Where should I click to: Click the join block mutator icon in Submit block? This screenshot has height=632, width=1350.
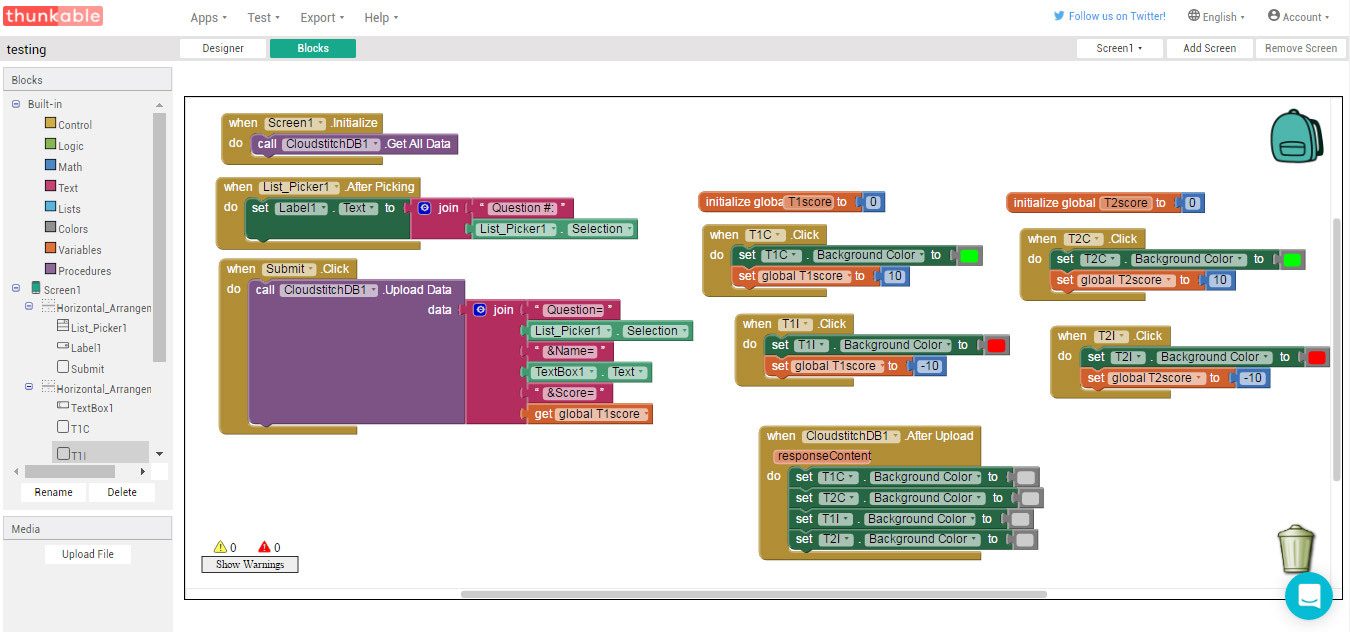(480, 310)
